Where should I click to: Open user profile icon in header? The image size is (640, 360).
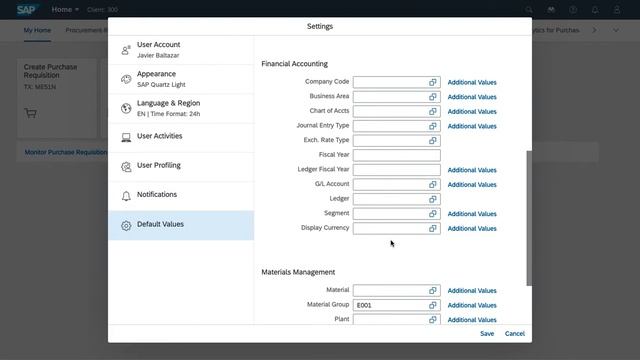coord(617,10)
